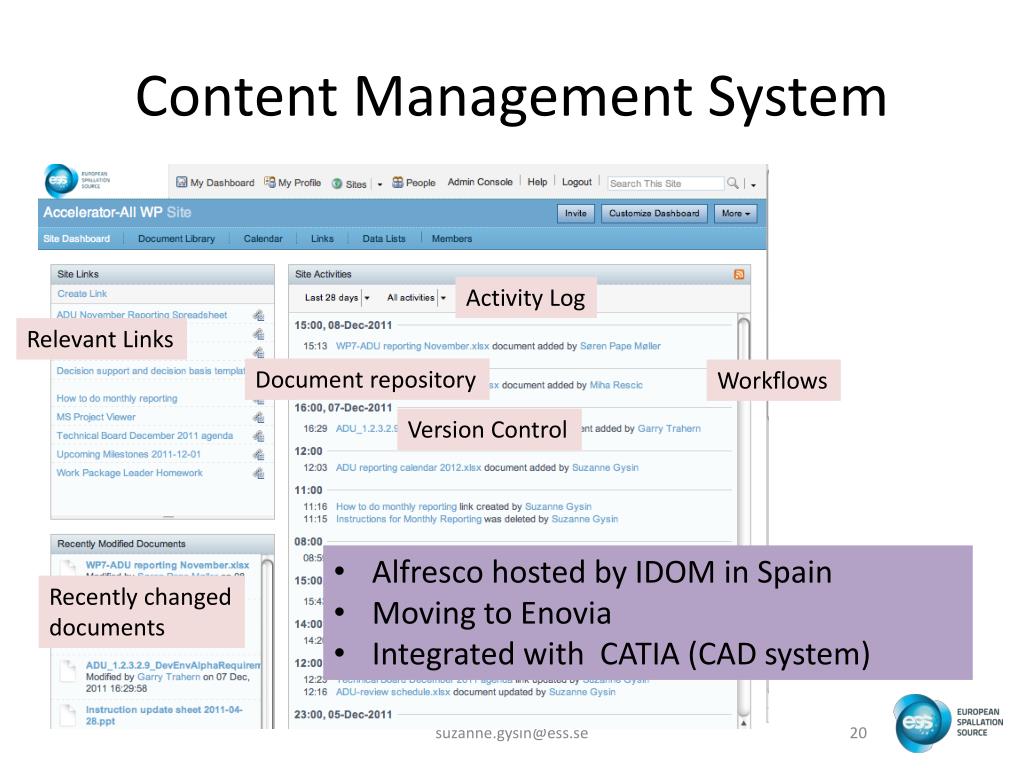Viewport: 1024px width, 768px height.
Task: Open ADU reporting calendar 2012.xlsx
Action: point(409,468)
